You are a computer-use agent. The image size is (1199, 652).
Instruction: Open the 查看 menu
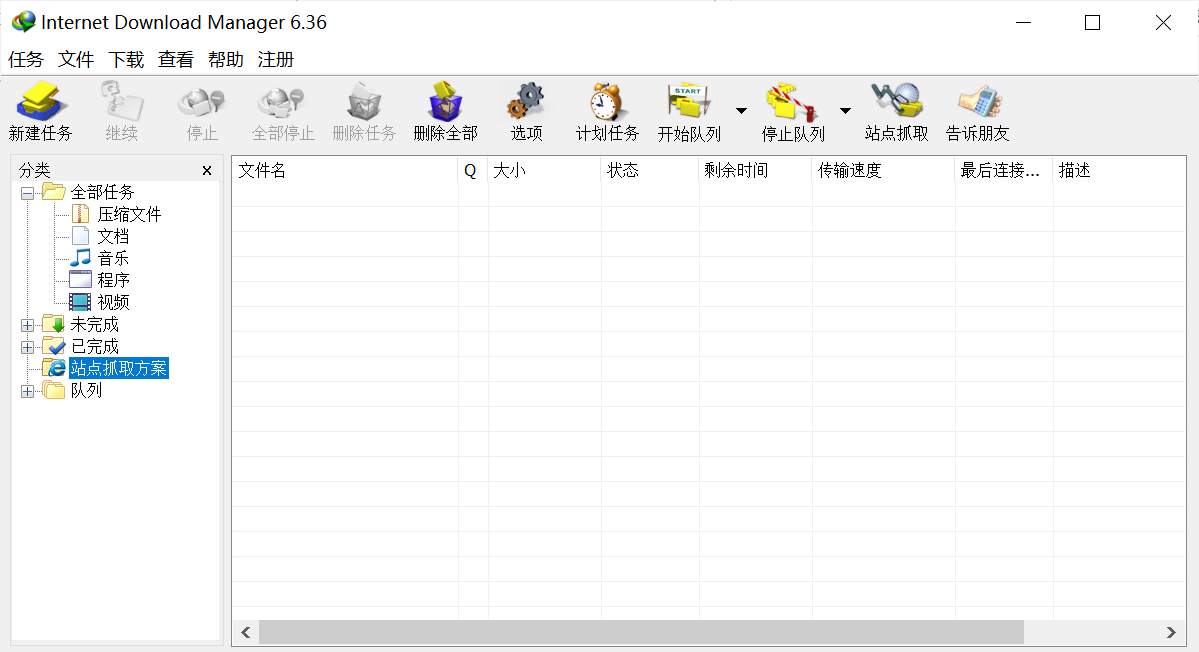(x=176, y=60)
